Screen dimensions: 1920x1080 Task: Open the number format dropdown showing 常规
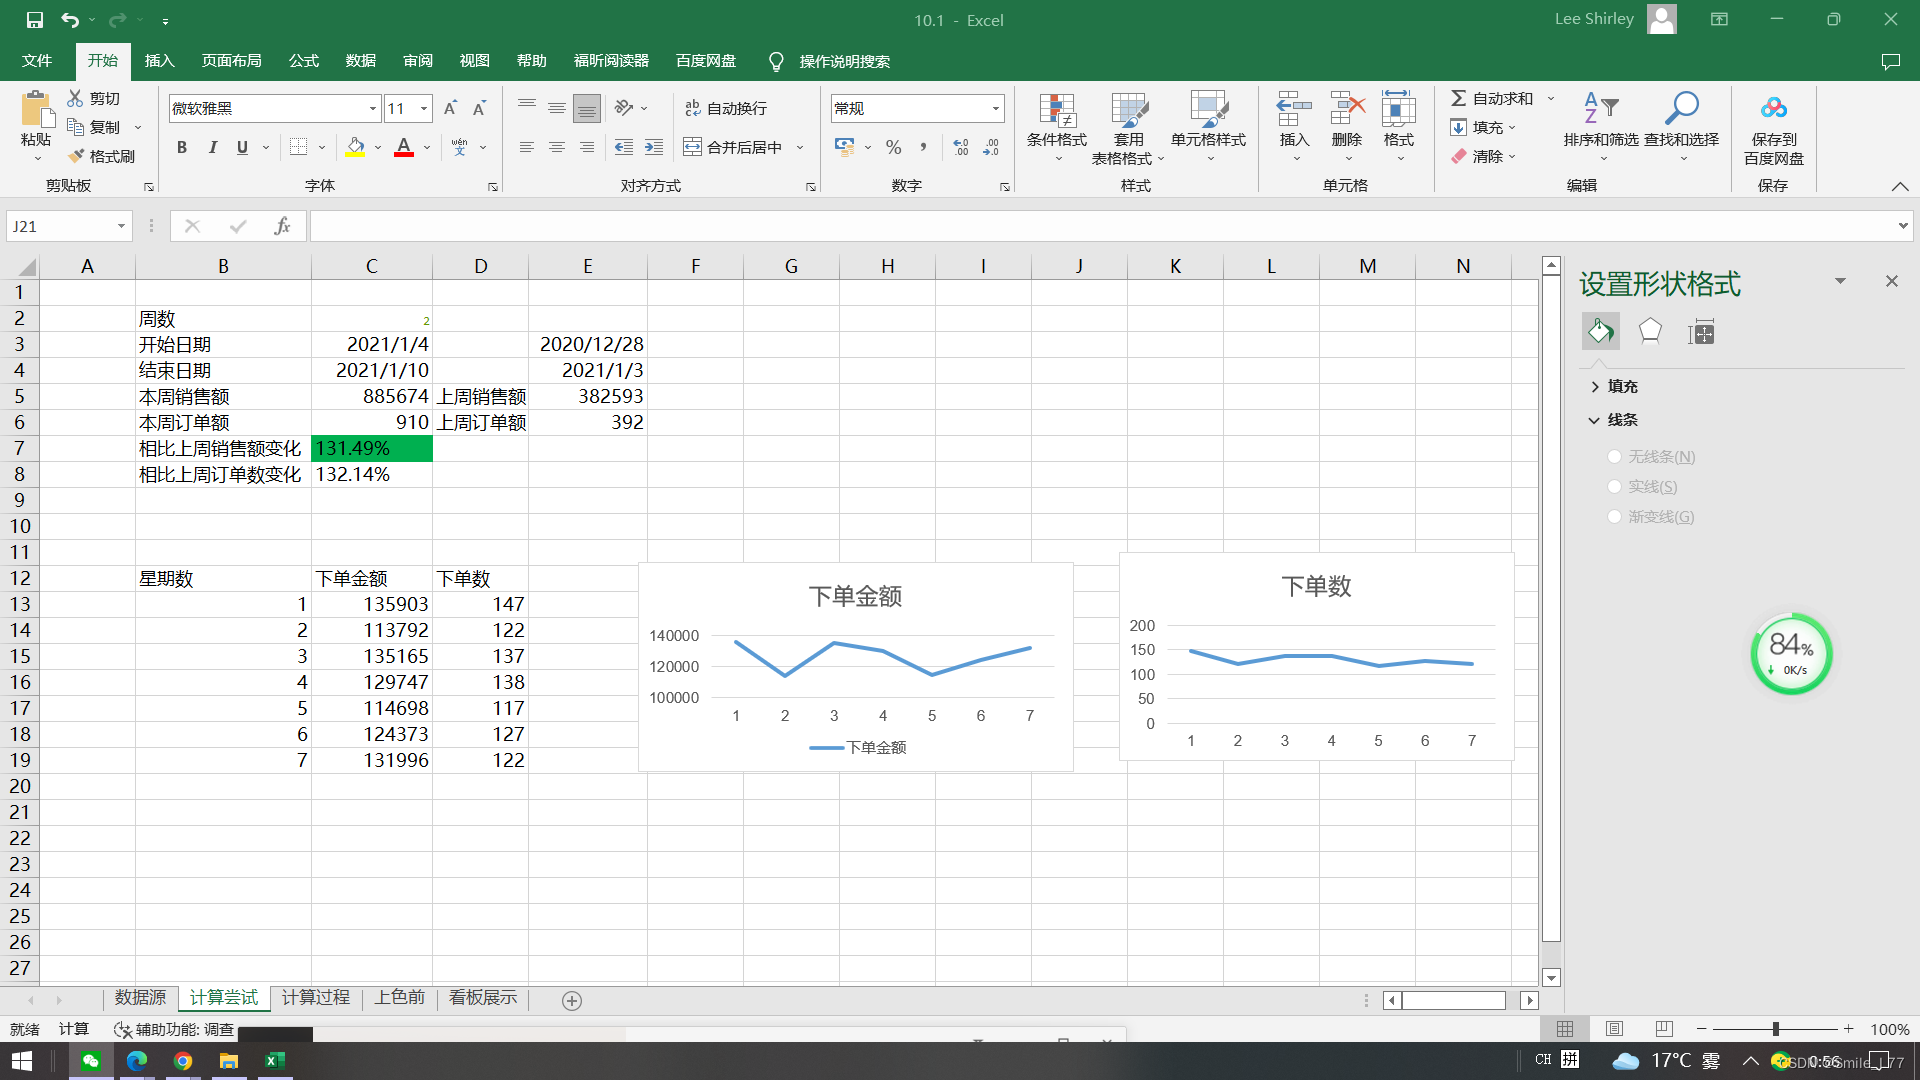995,108
